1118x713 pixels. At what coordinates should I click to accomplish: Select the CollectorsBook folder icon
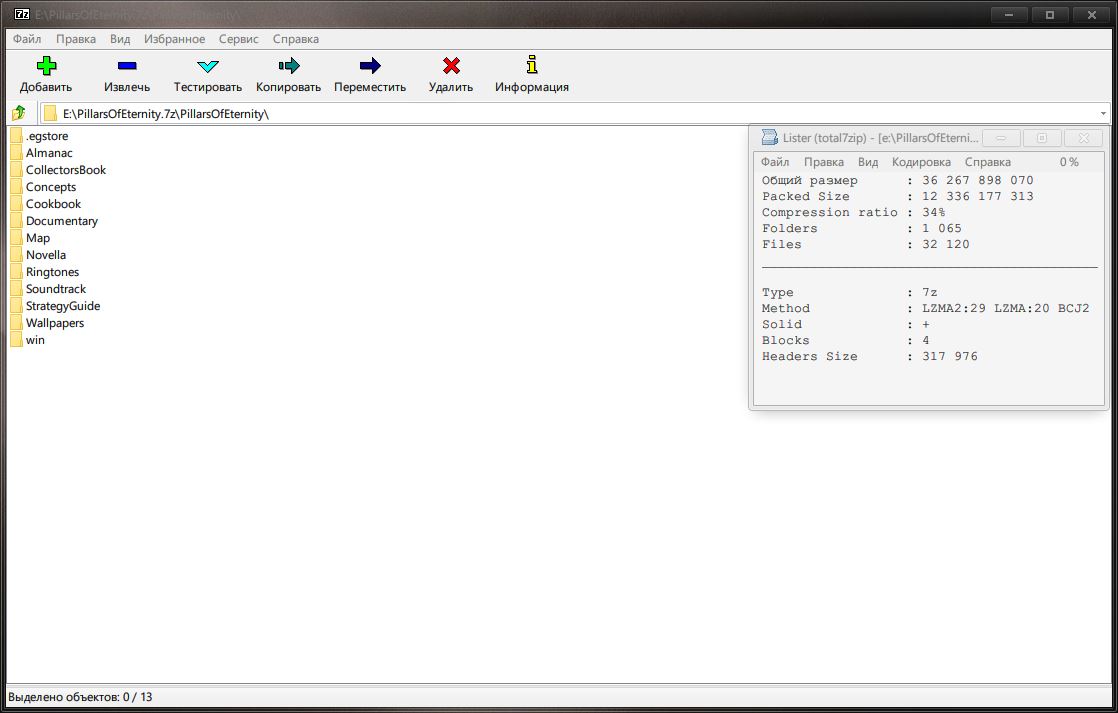point(16,170)
